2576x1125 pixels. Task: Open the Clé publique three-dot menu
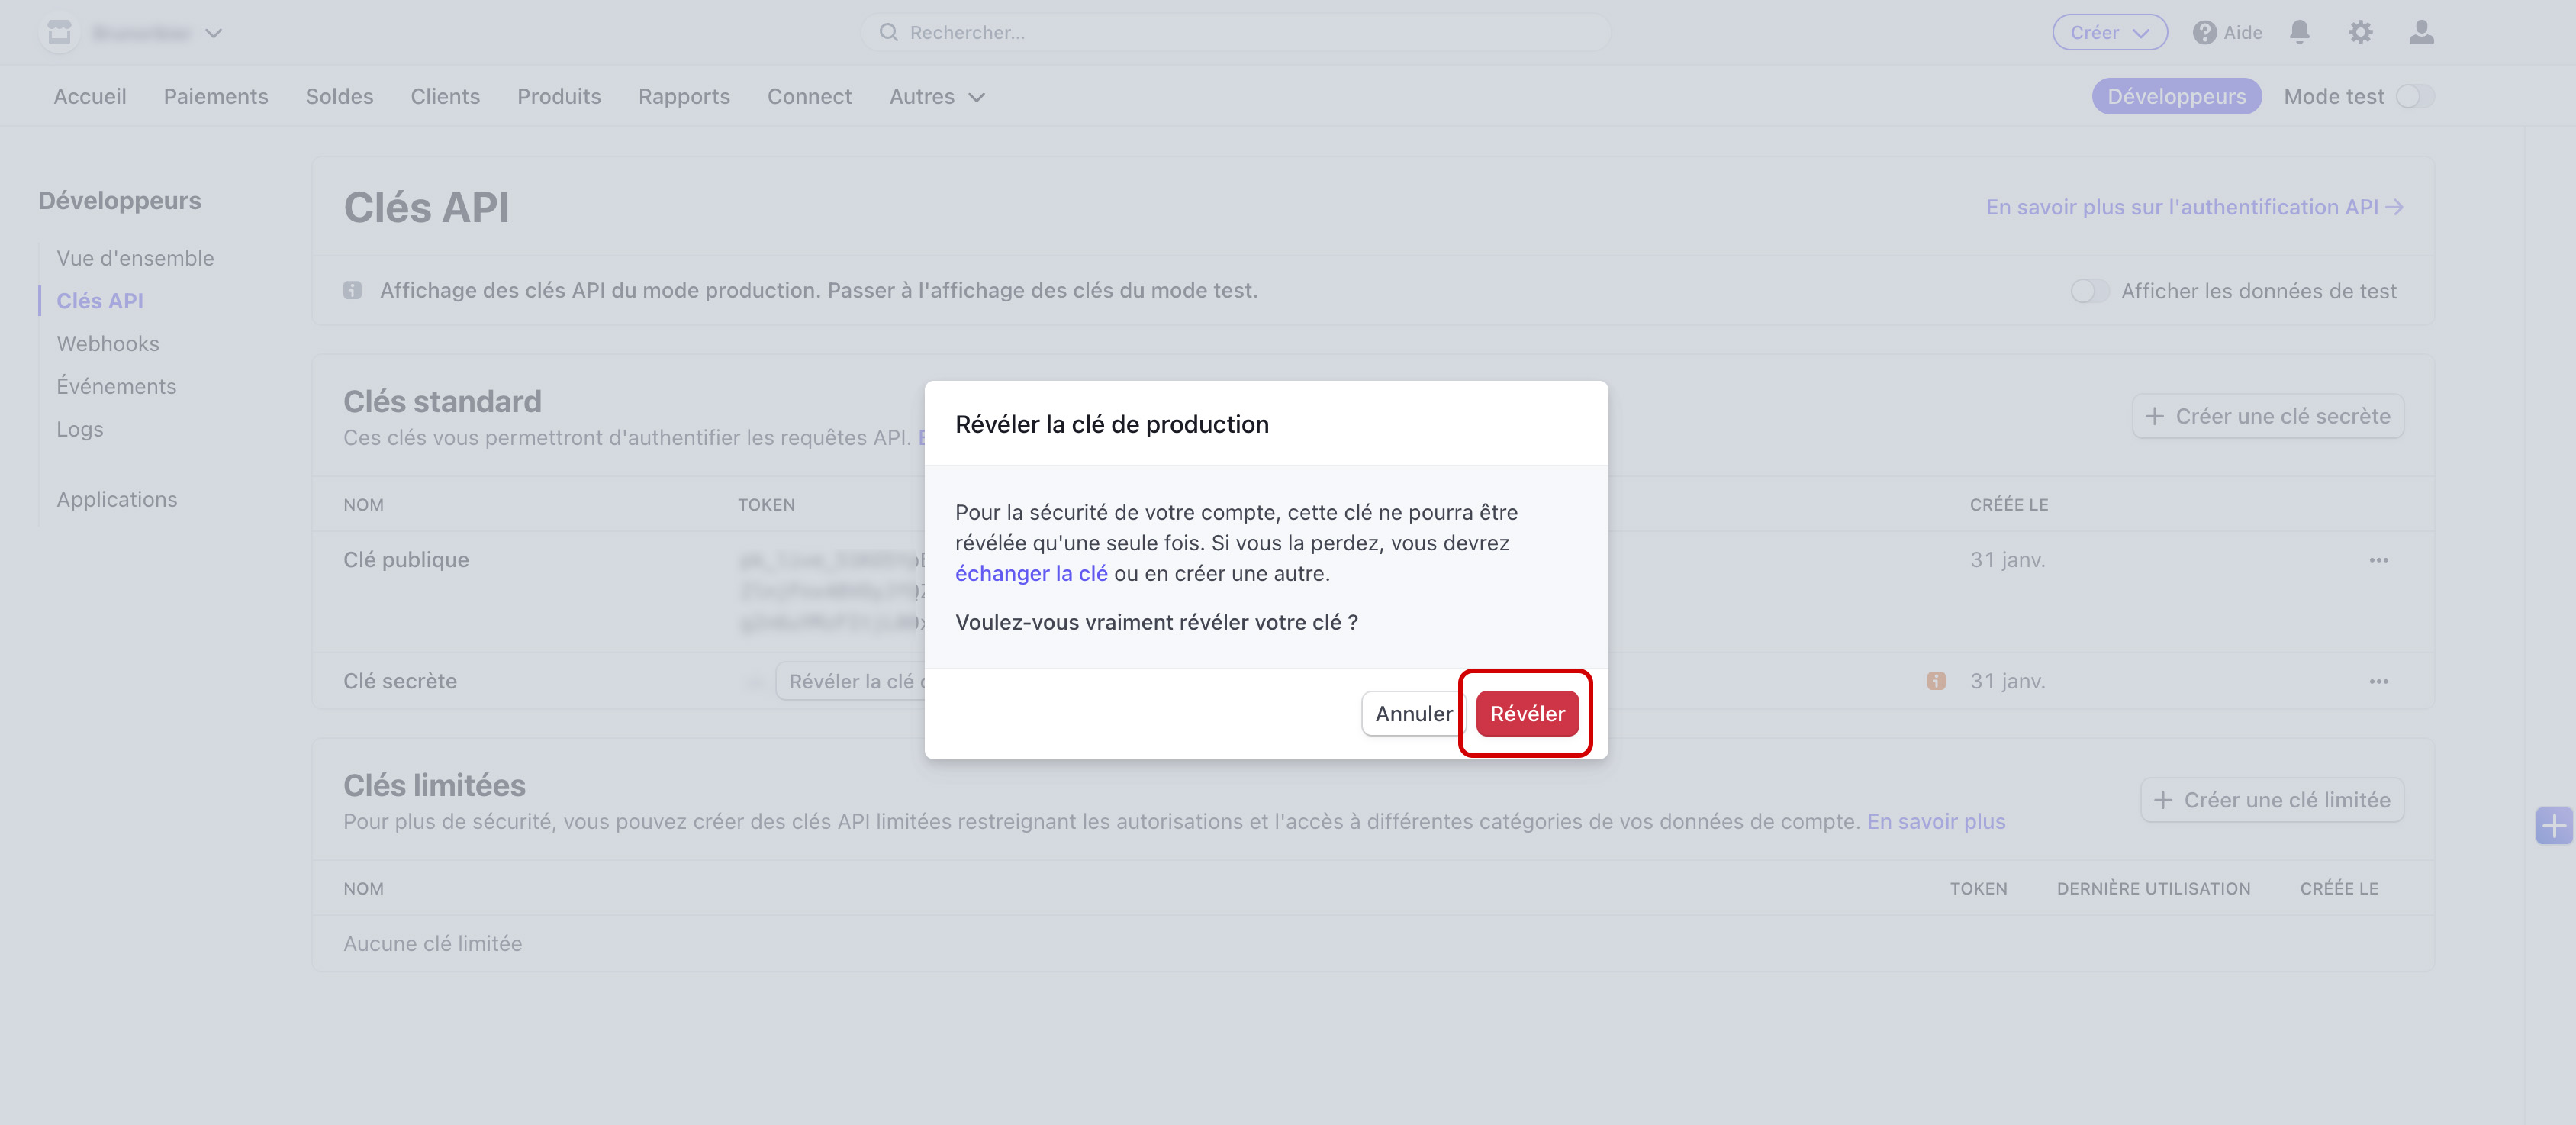coord(2378,560)
